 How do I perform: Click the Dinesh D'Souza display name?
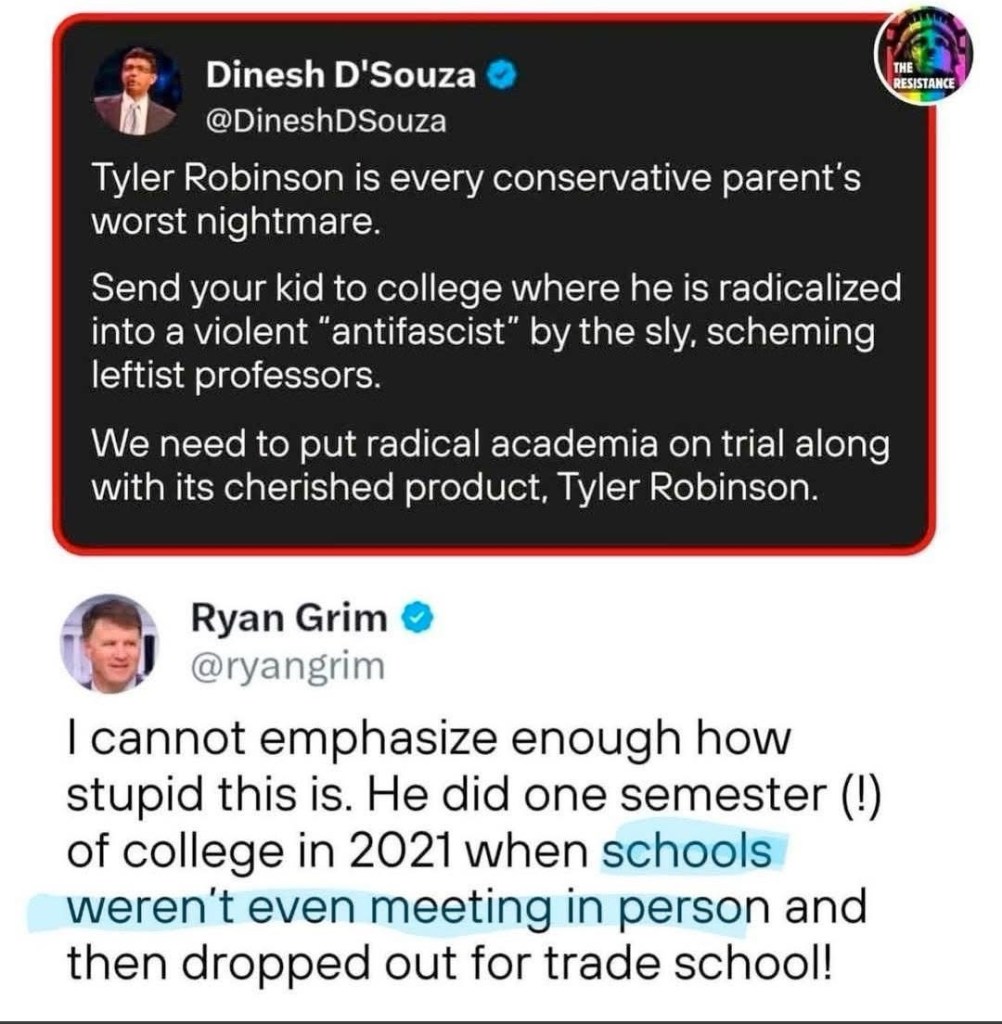click(x=341, y=74)
